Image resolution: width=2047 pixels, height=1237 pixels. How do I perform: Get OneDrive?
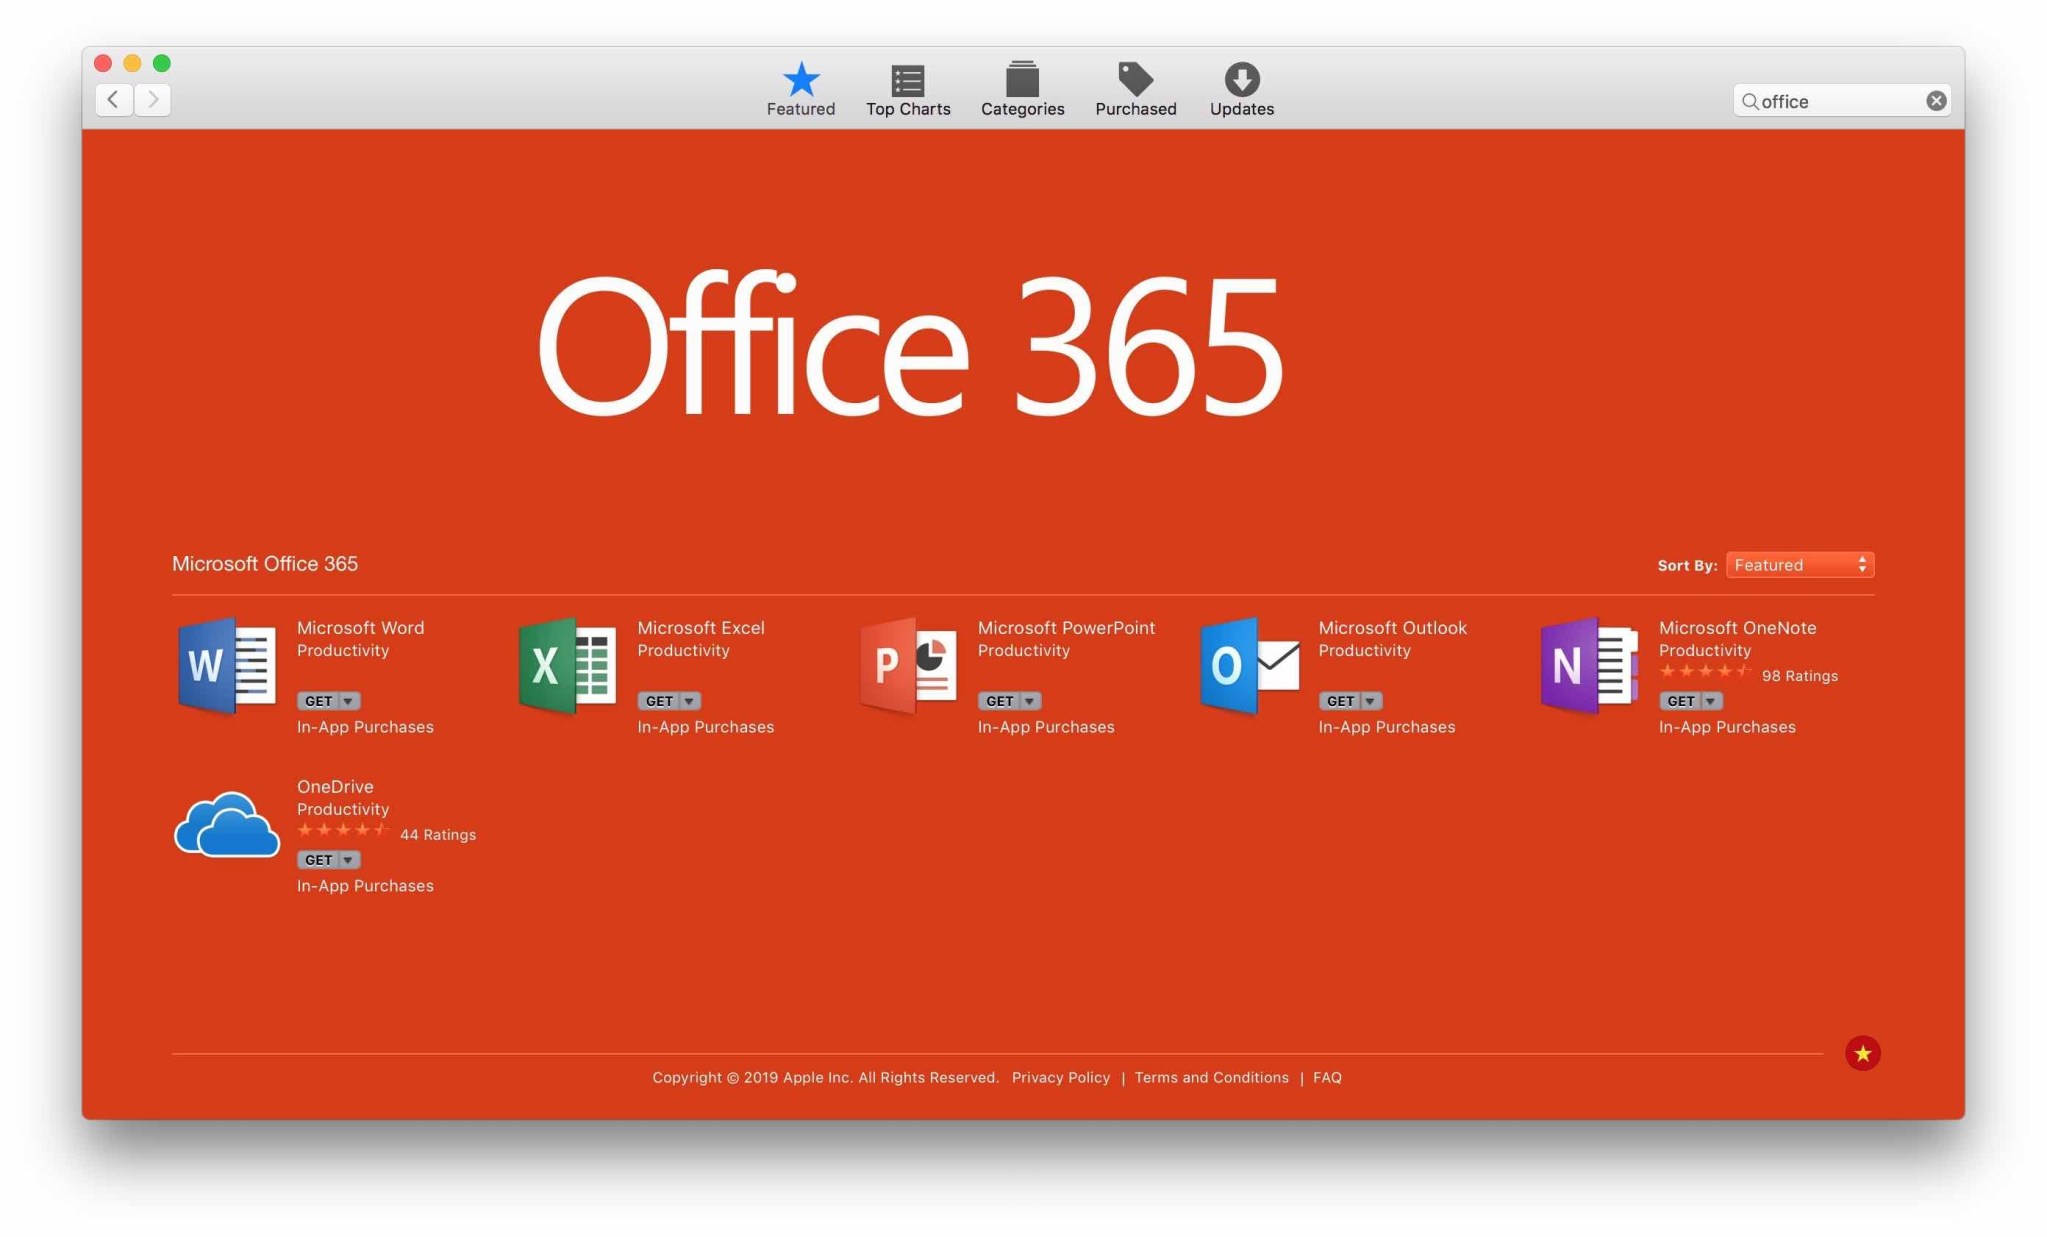tap(318, 860)
